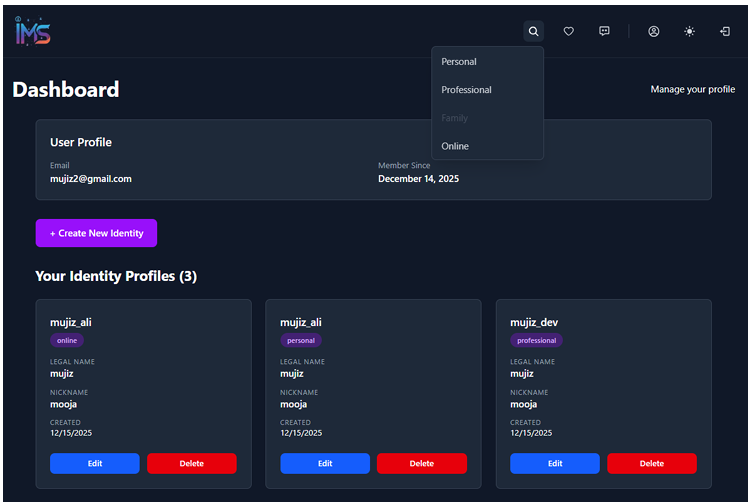This screenshot has width=752, height=502.
Task: Edit the online mujiz_ali identity
Action: pyautogui.click(x=95, y=463)
